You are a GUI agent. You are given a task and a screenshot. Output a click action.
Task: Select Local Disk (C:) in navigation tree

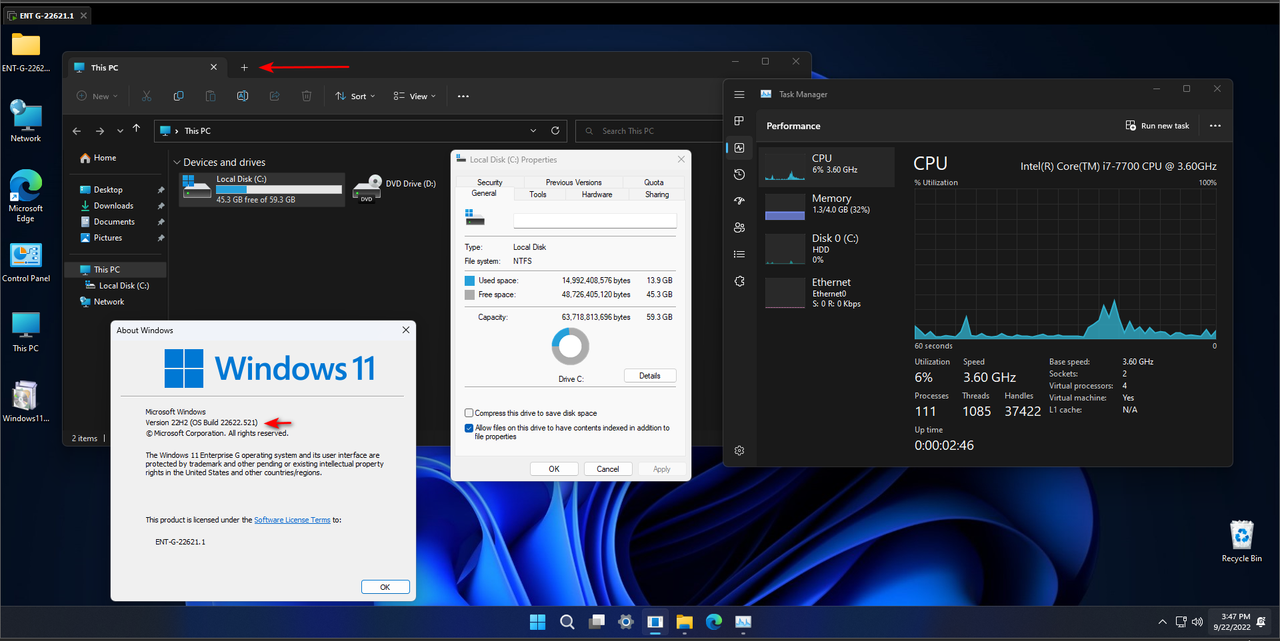click(x=124, y=286)
